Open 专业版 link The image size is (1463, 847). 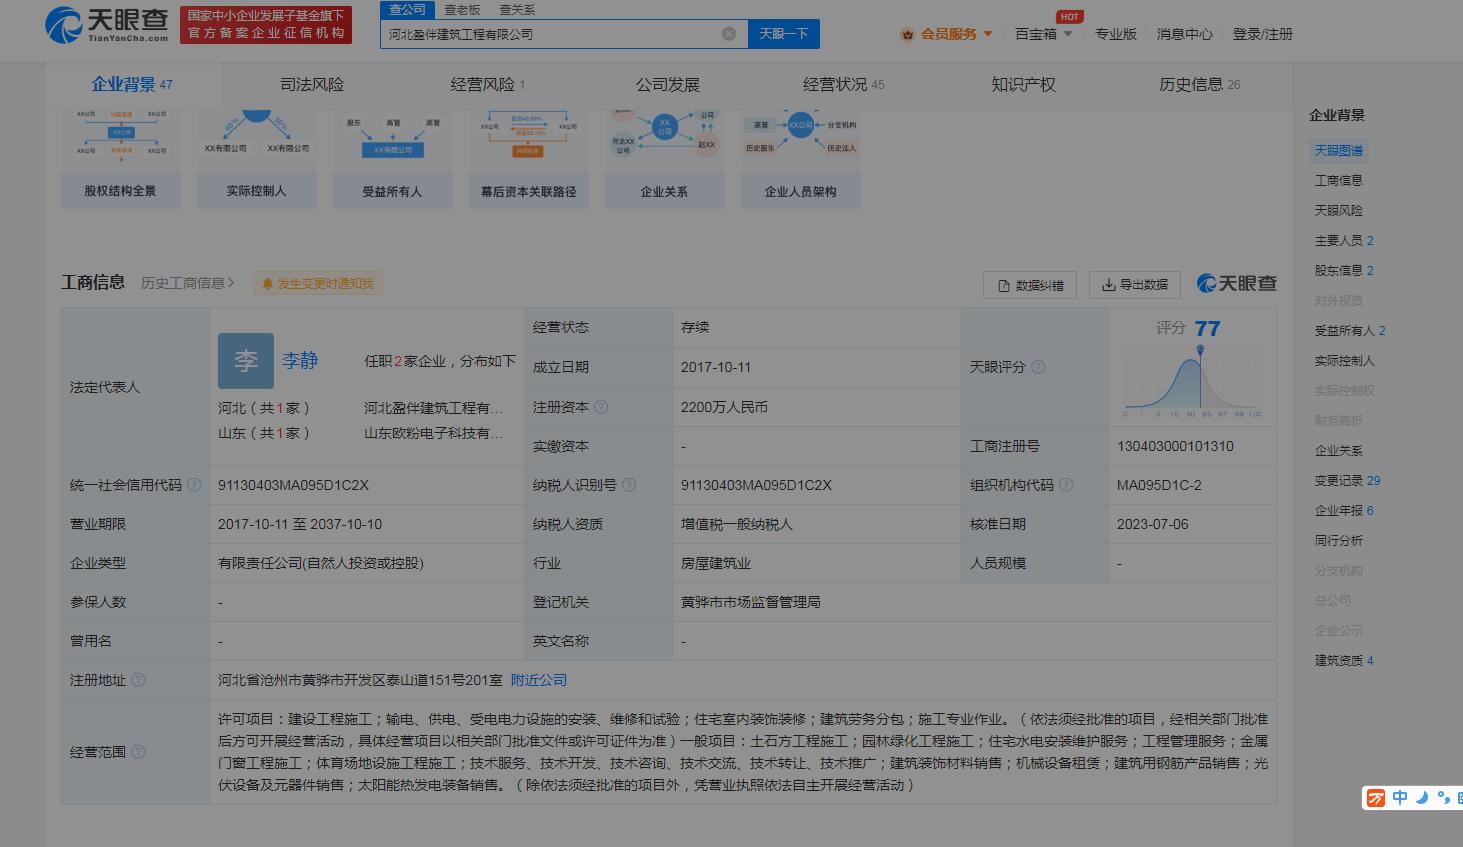pyautogui.click(x=1116, y=34)
